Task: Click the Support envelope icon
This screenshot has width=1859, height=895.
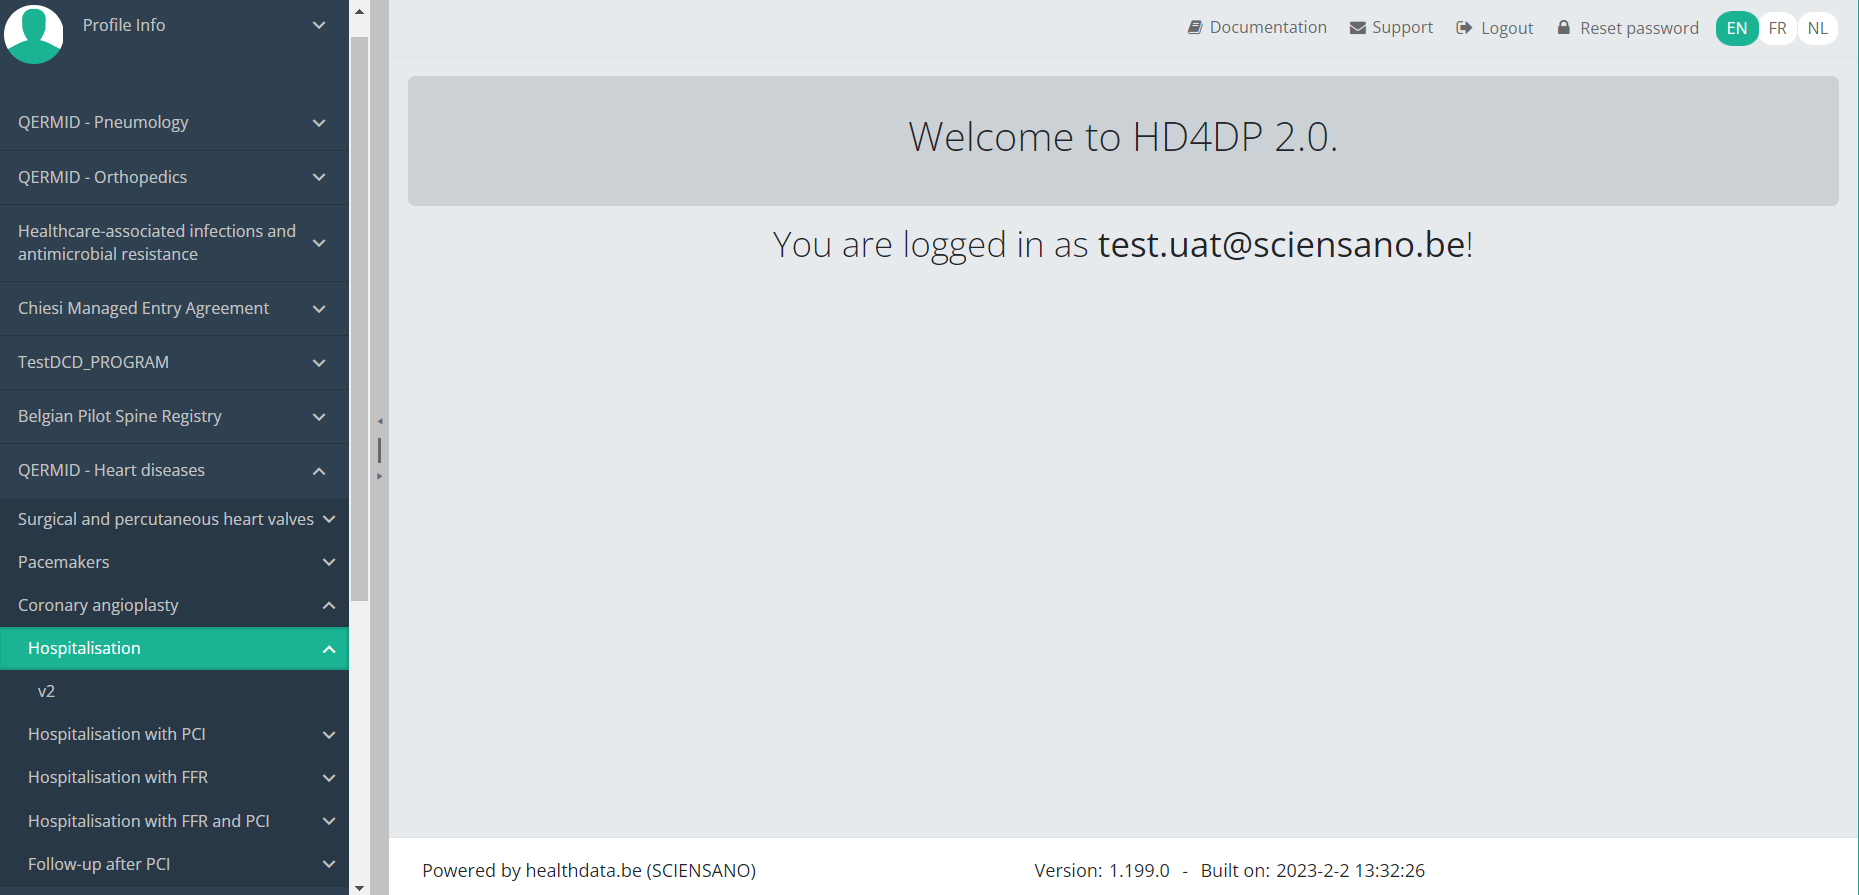Action: tap(1357, 28)
